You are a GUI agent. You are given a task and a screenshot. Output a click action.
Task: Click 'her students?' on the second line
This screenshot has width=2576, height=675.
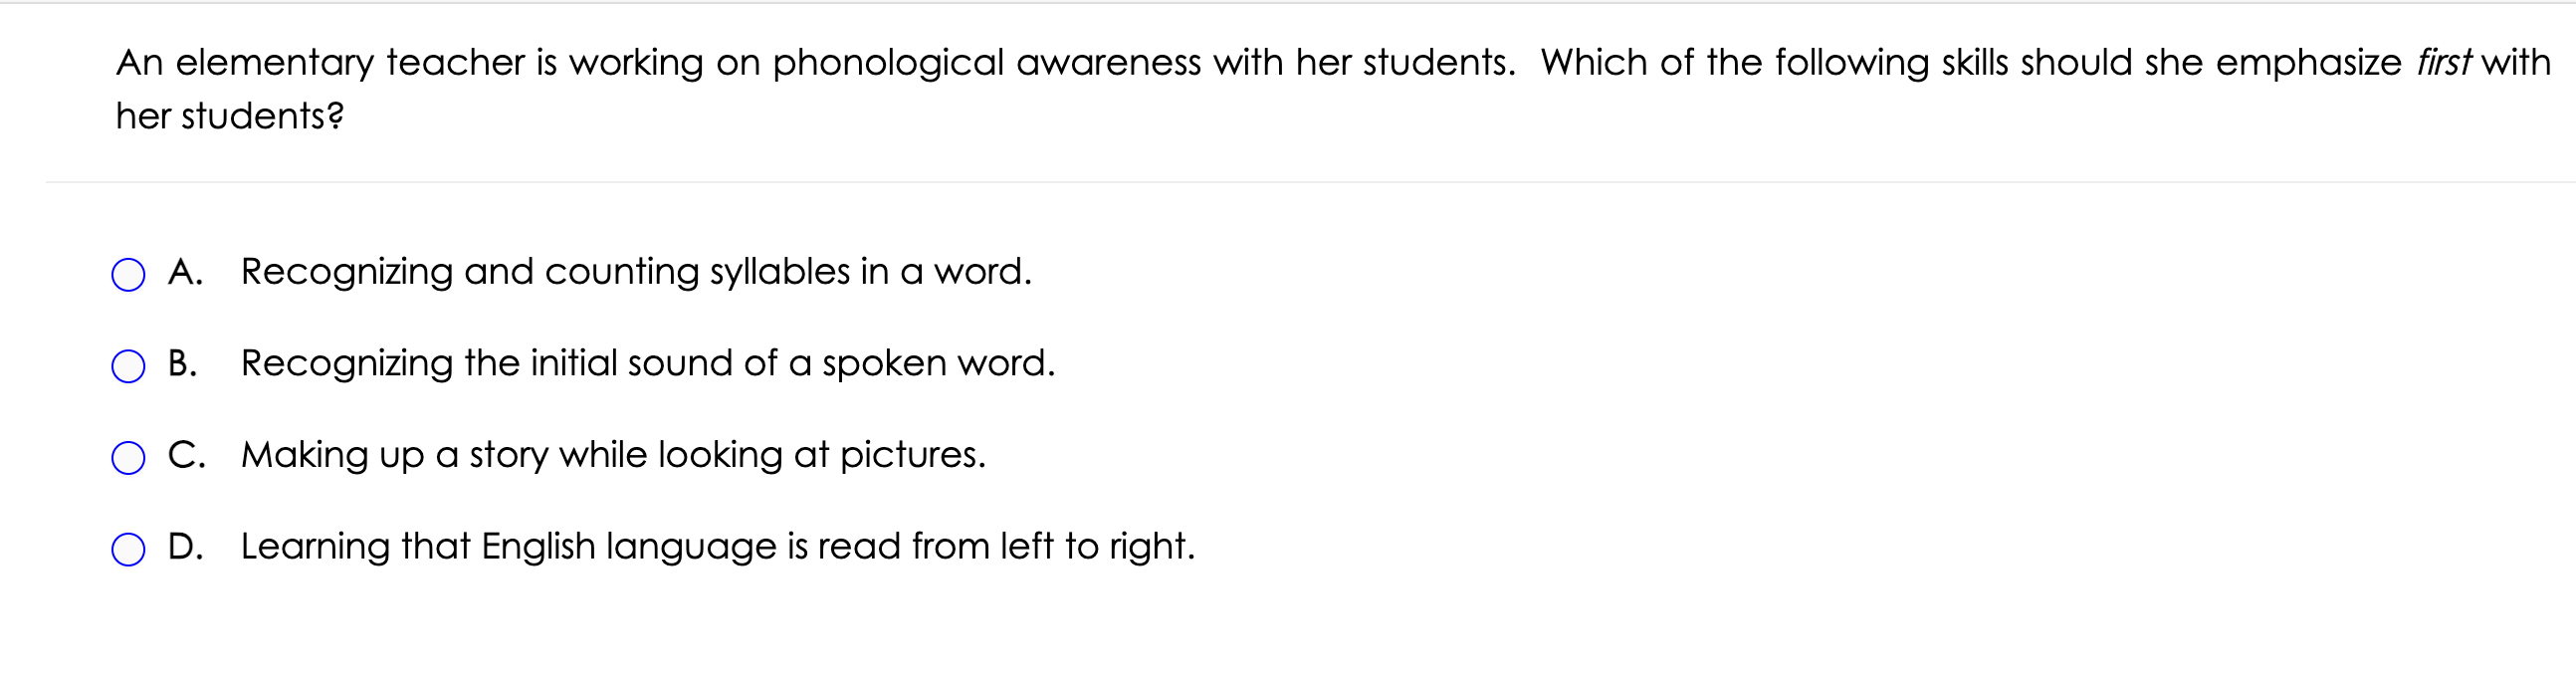click(230, 116)
